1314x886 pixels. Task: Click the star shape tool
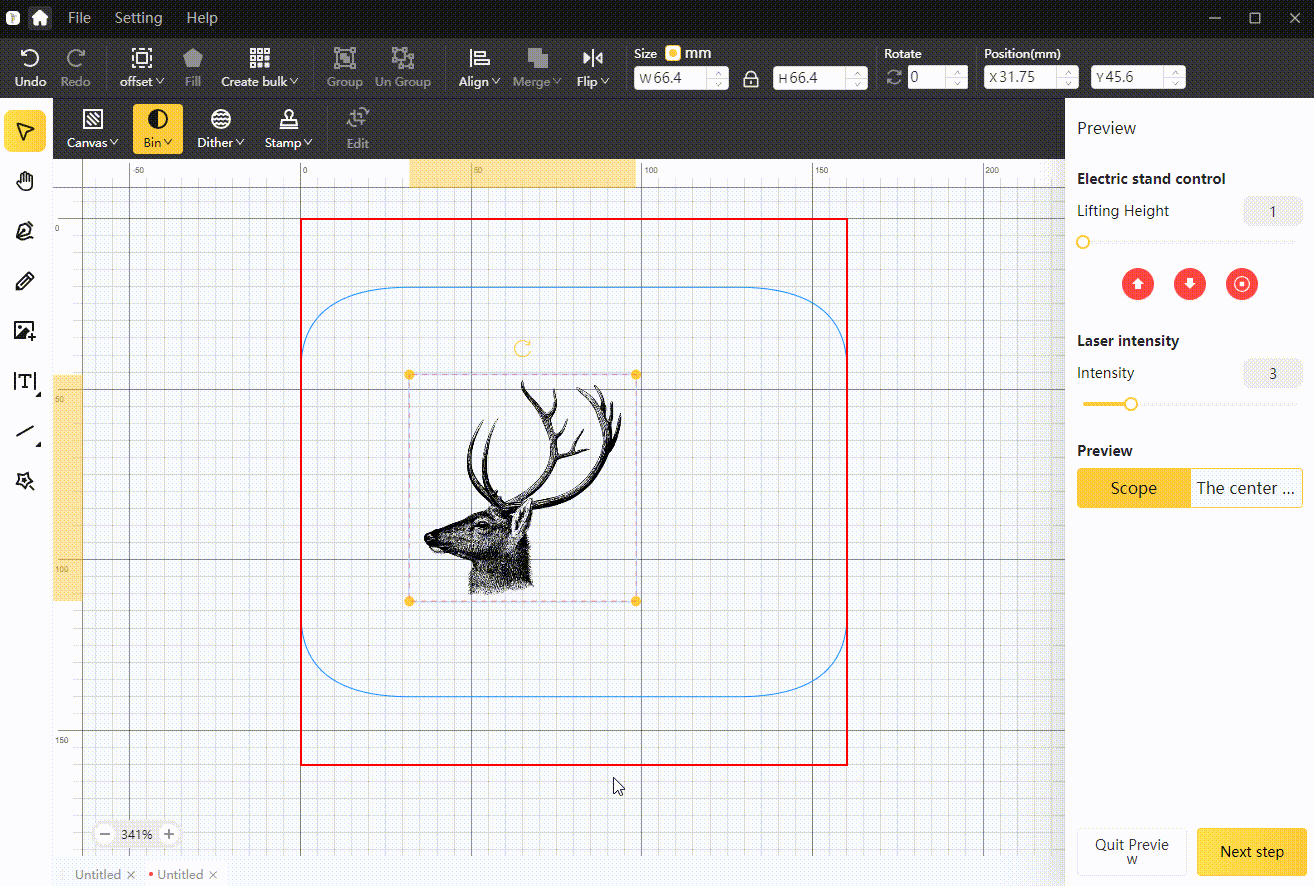coord(25,482)
